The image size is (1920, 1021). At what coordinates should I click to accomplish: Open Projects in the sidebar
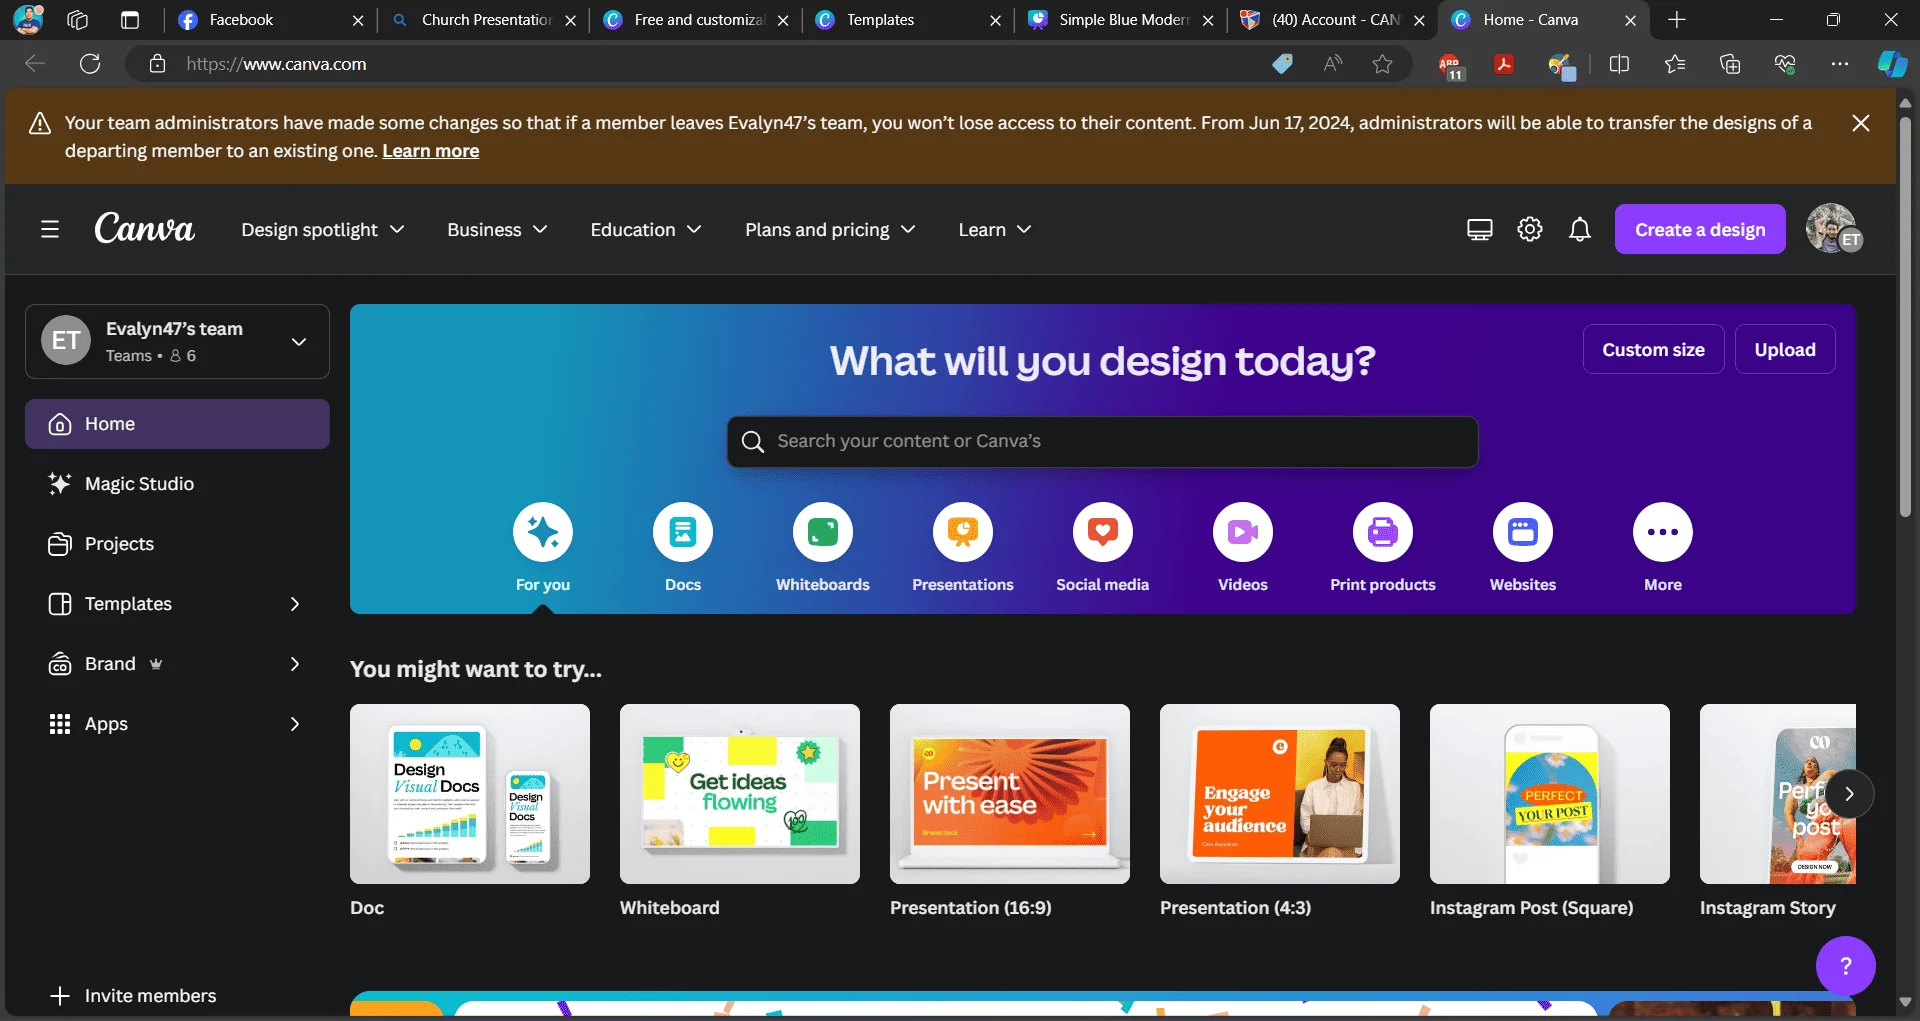point(177,544)
